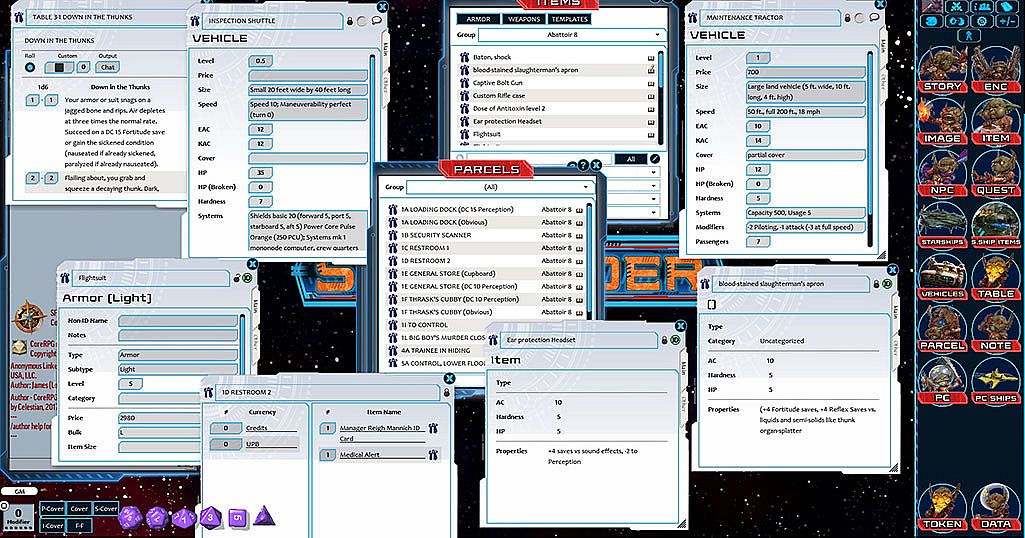
Task: Open the Starships sidebar button
Action: tap(942, 226)
